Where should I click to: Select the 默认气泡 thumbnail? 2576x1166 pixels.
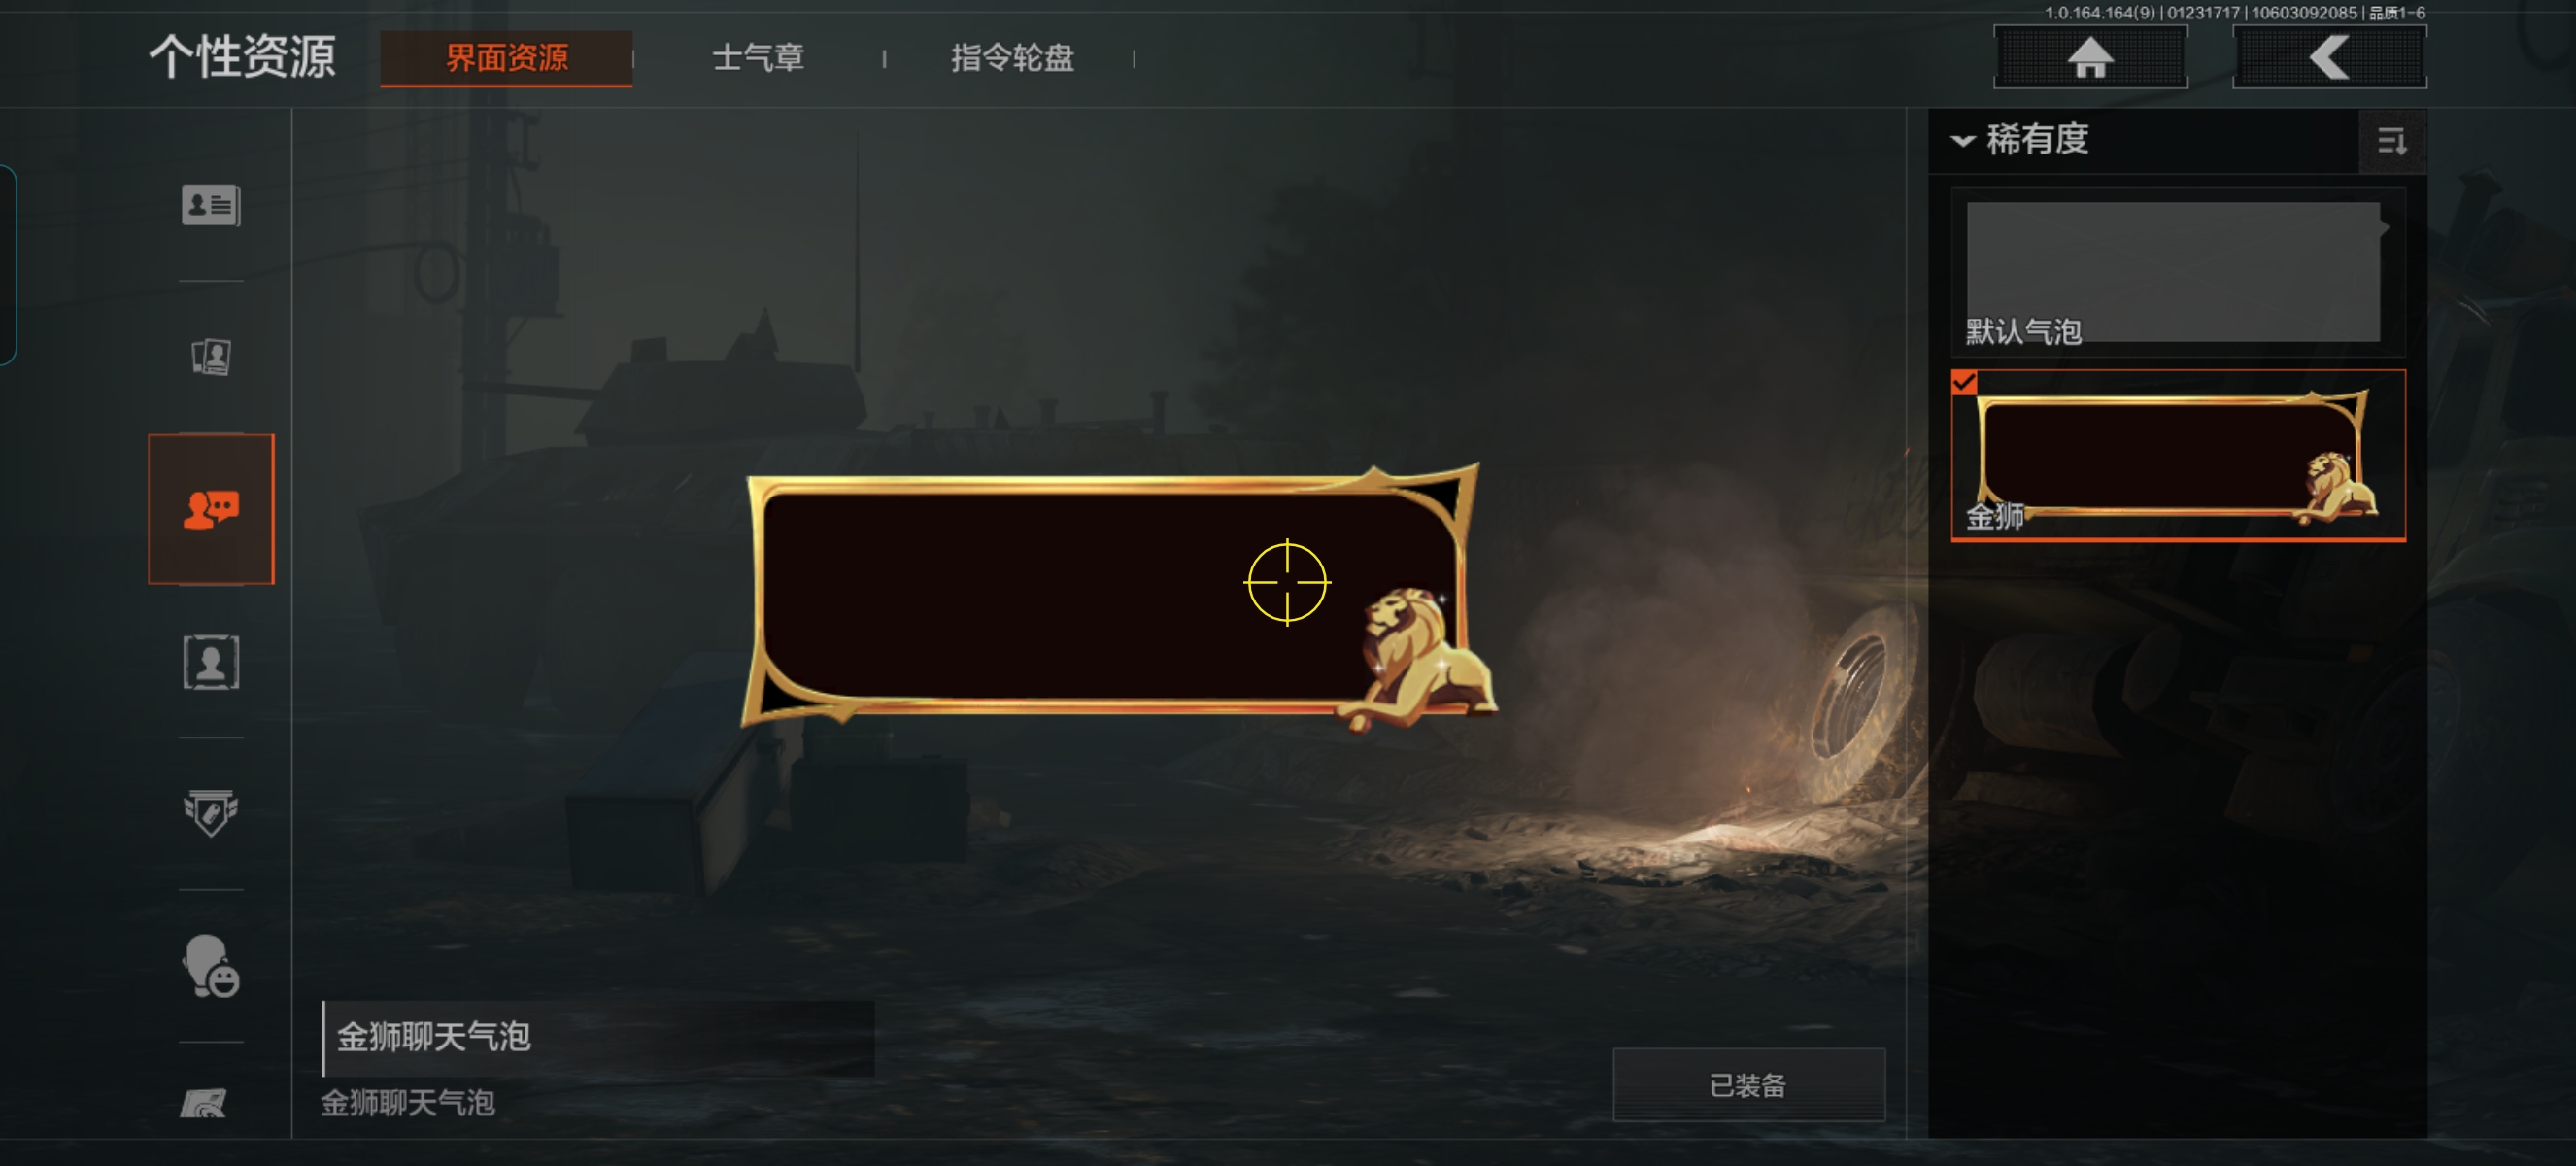[x=2178, y=272]
